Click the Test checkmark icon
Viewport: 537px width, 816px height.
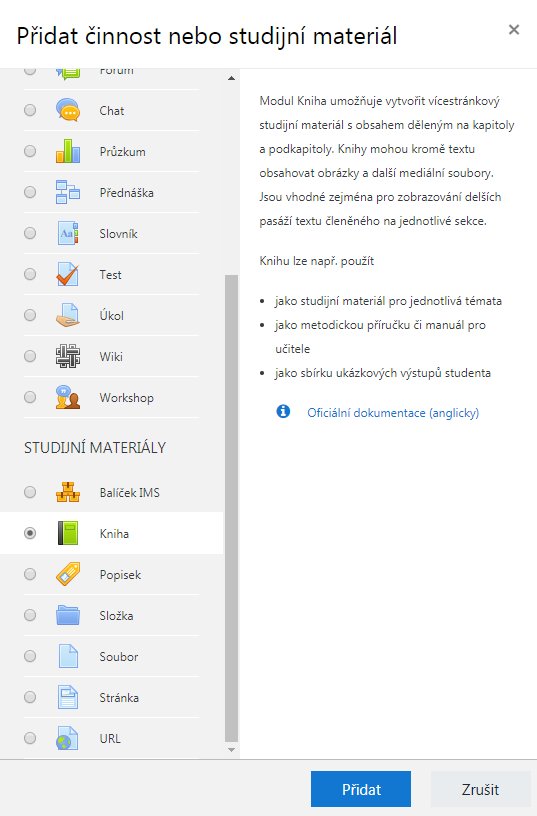(68, 274)
